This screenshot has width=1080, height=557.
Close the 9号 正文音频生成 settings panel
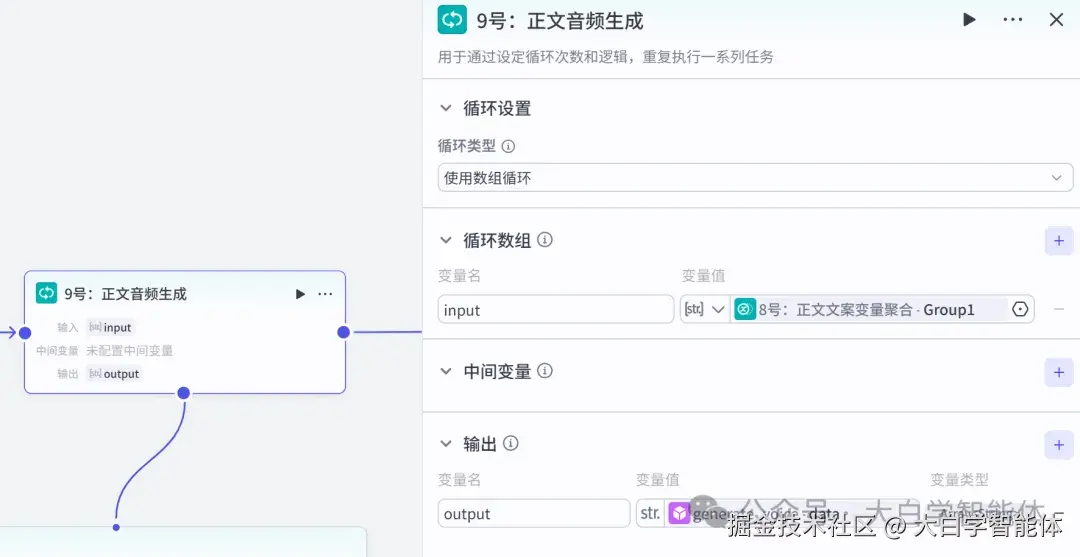[x=1056, y=20]
